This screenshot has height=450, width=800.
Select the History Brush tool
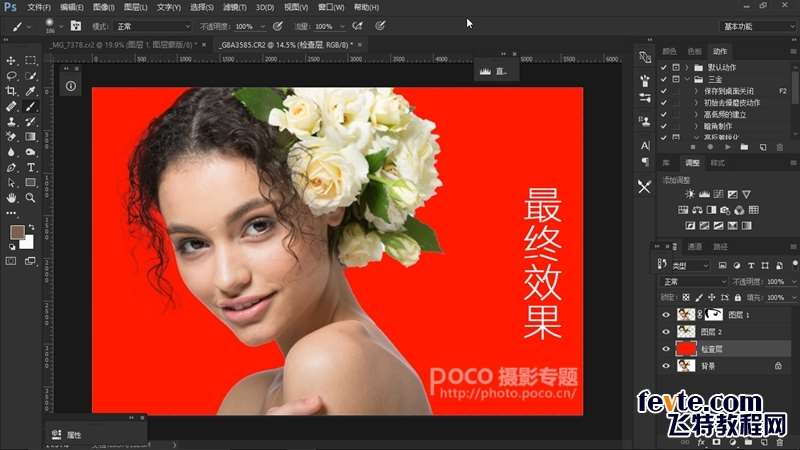[x=30, y=122]
